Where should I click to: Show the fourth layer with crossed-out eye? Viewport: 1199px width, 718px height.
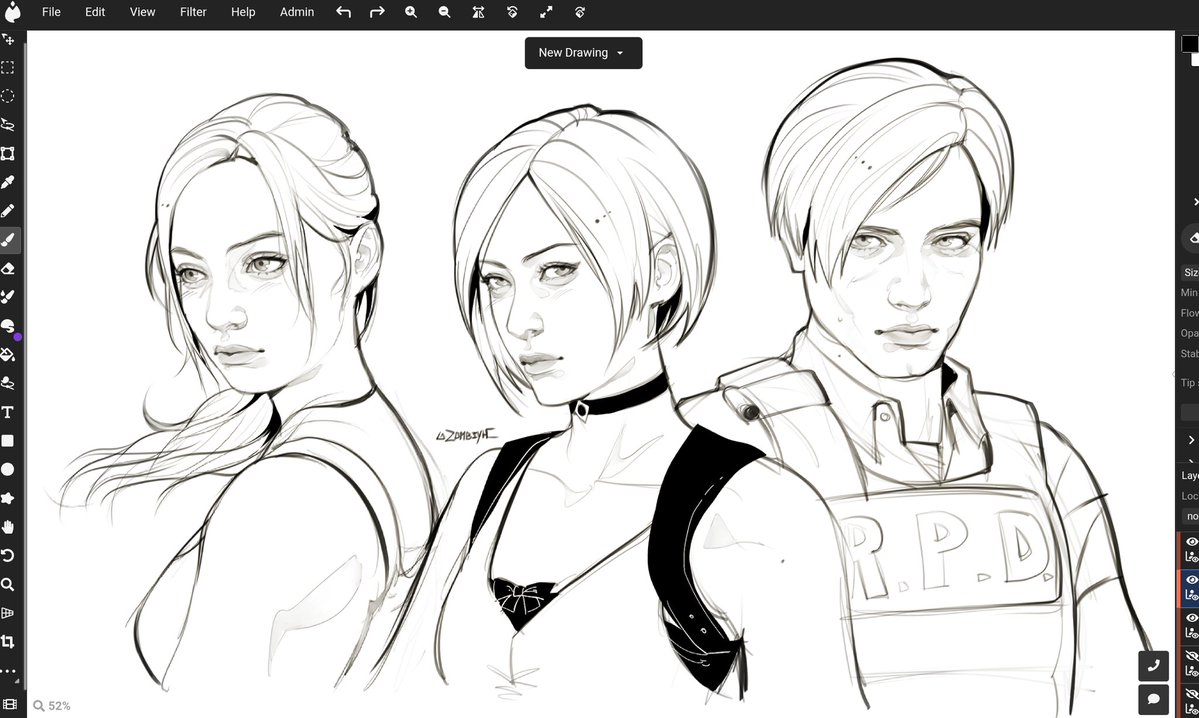[x=1191, y=656]
